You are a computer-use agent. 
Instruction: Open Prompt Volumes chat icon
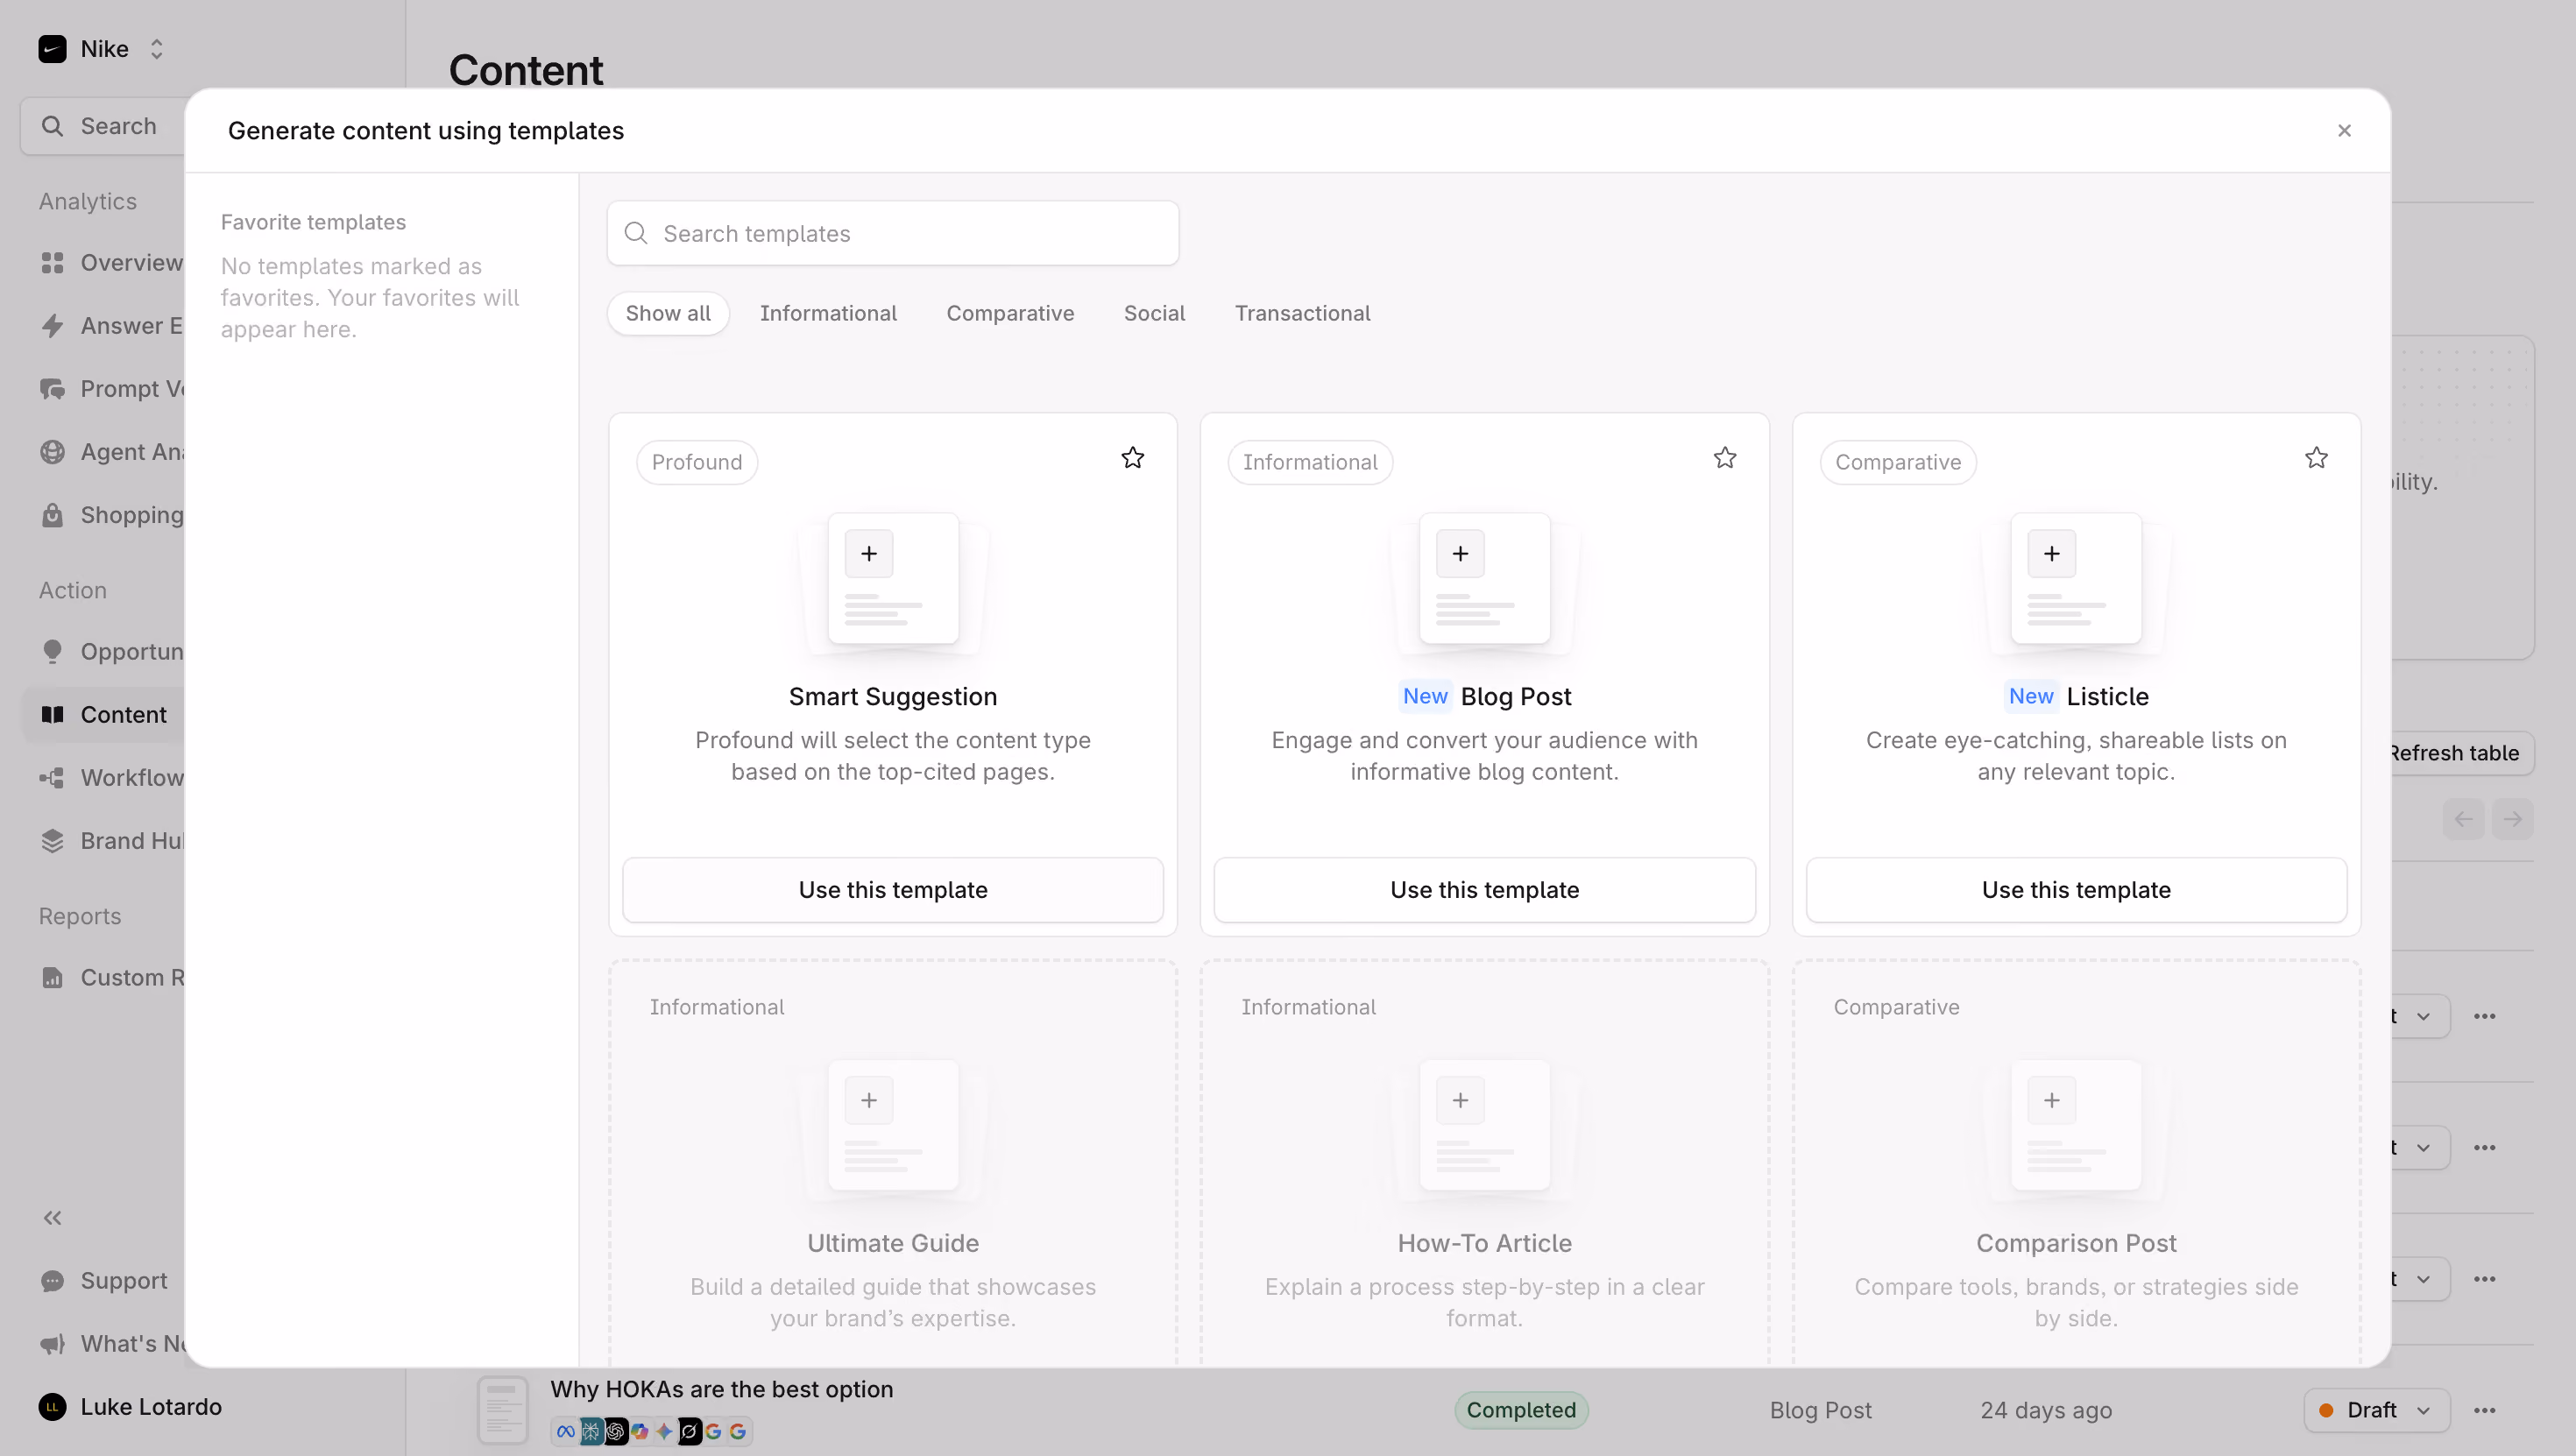pos(52,389)
